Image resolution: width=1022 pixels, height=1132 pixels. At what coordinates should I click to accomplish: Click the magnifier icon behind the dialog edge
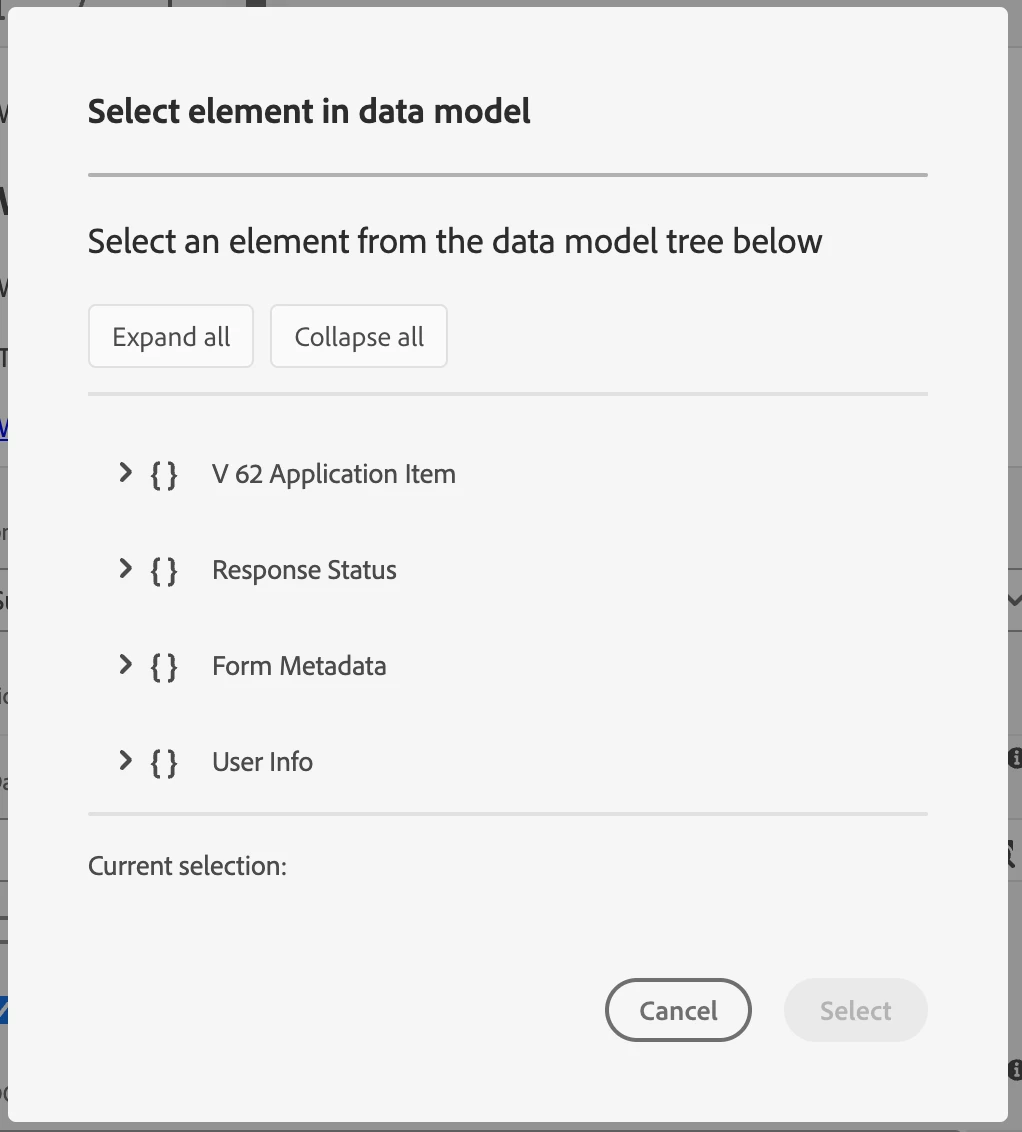(1014, 853)
